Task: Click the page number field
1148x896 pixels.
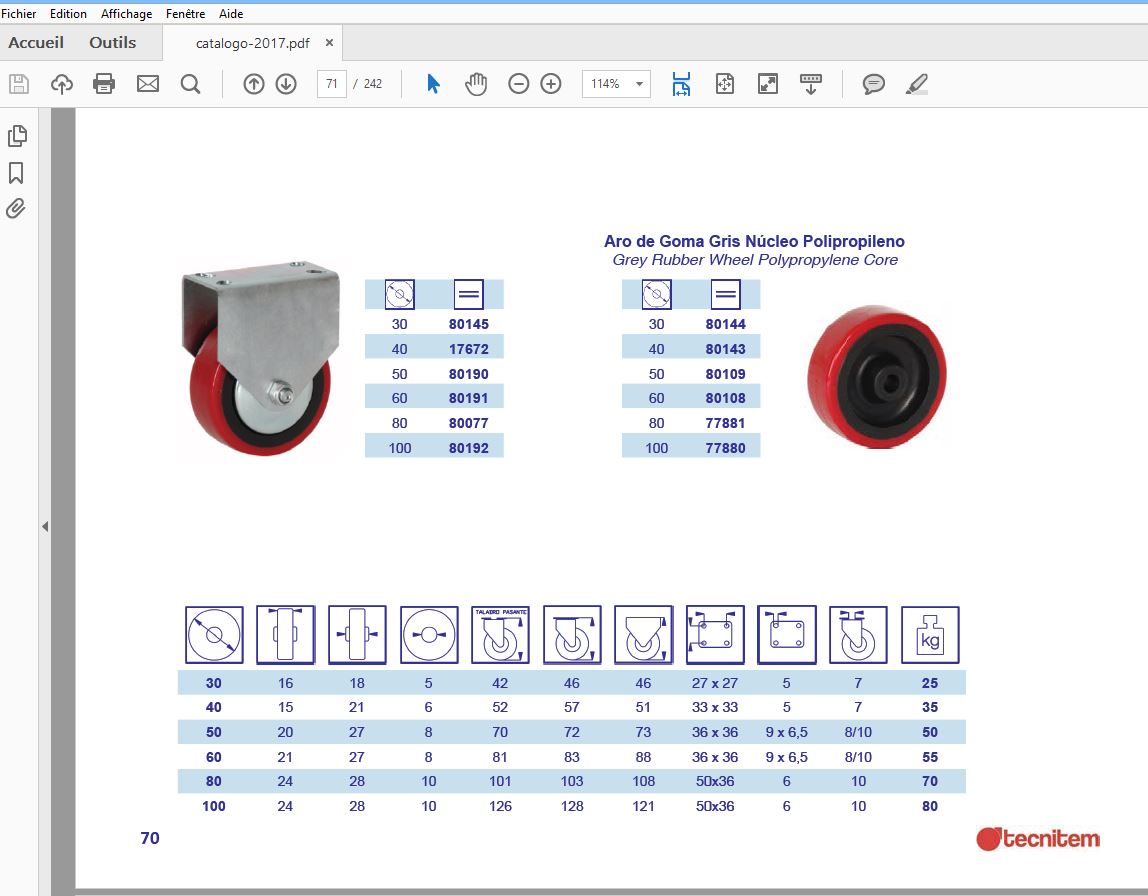Action: pyautogui.click(x=332, y=84)
